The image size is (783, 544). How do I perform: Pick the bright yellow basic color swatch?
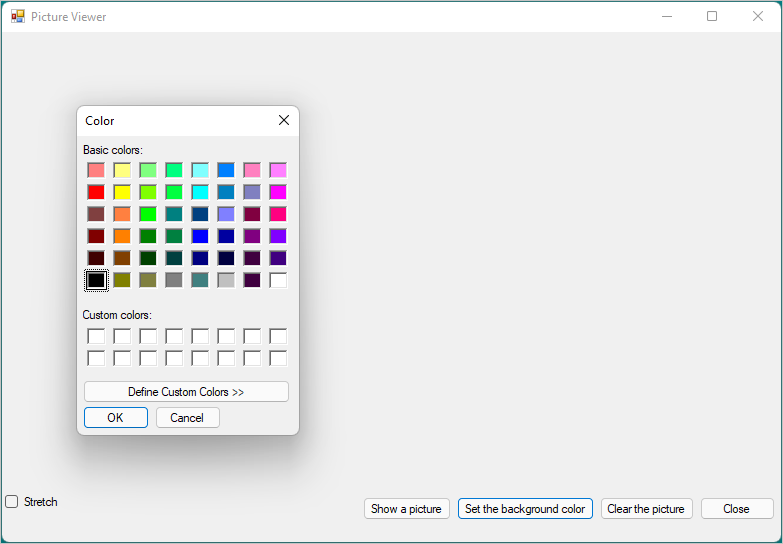pos(122,192)
